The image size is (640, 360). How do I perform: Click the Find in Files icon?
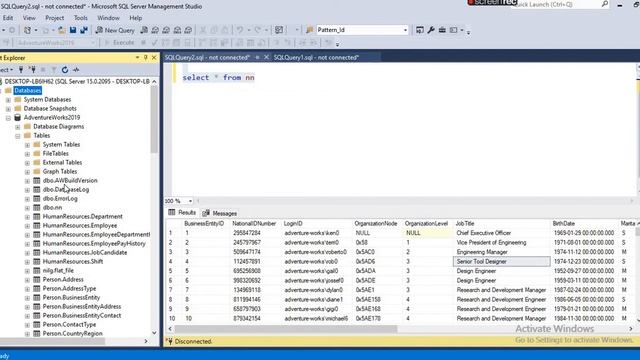click(310, 30)
